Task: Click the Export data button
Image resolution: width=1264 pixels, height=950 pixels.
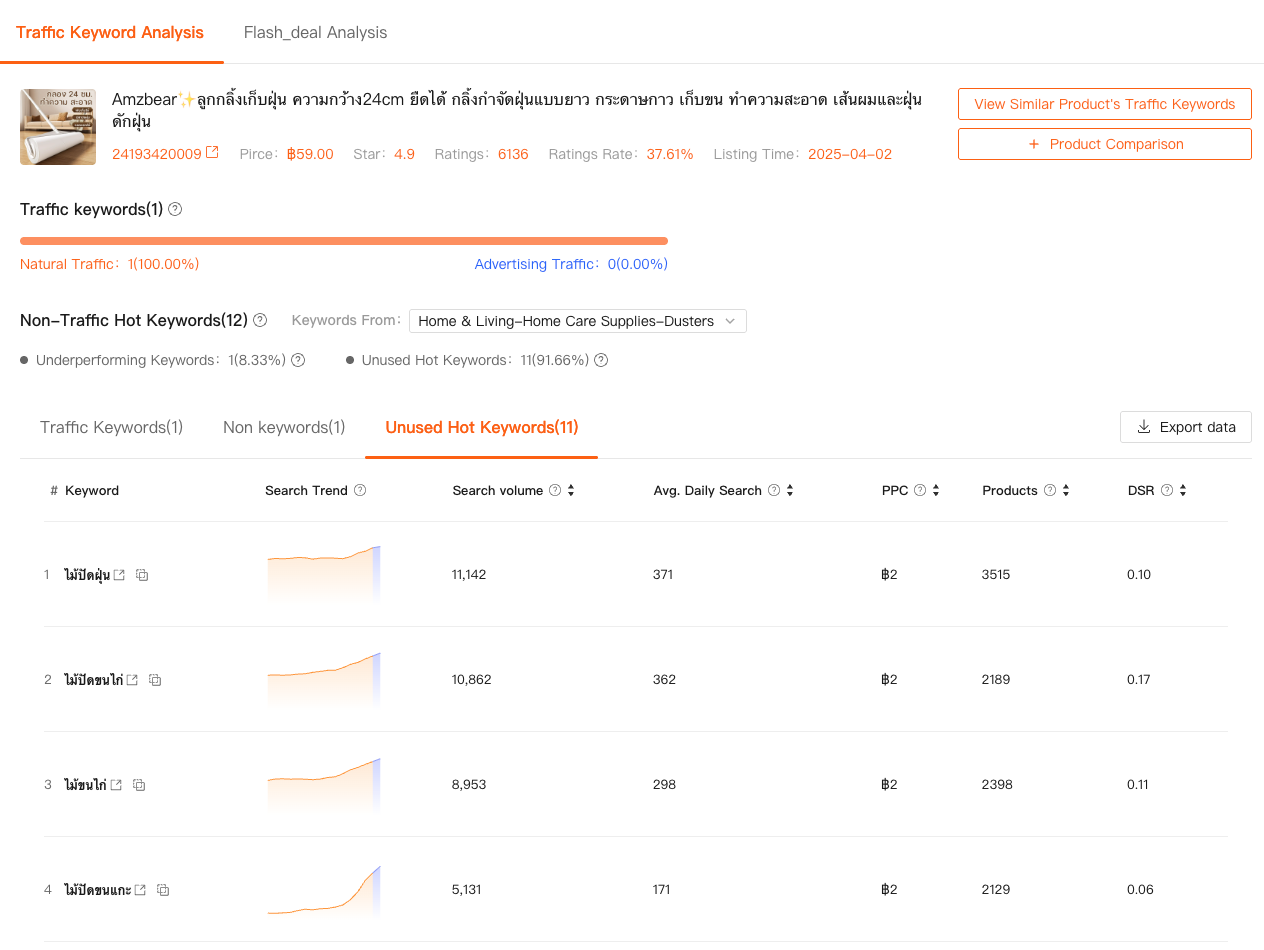Action: (1185, 427)
